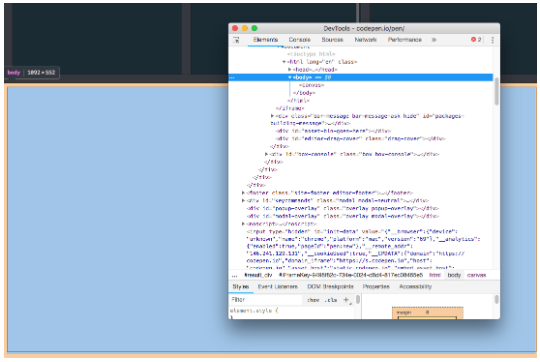Toggle the :hov element state panel
The image size is (540, 362).
point(313,300)
